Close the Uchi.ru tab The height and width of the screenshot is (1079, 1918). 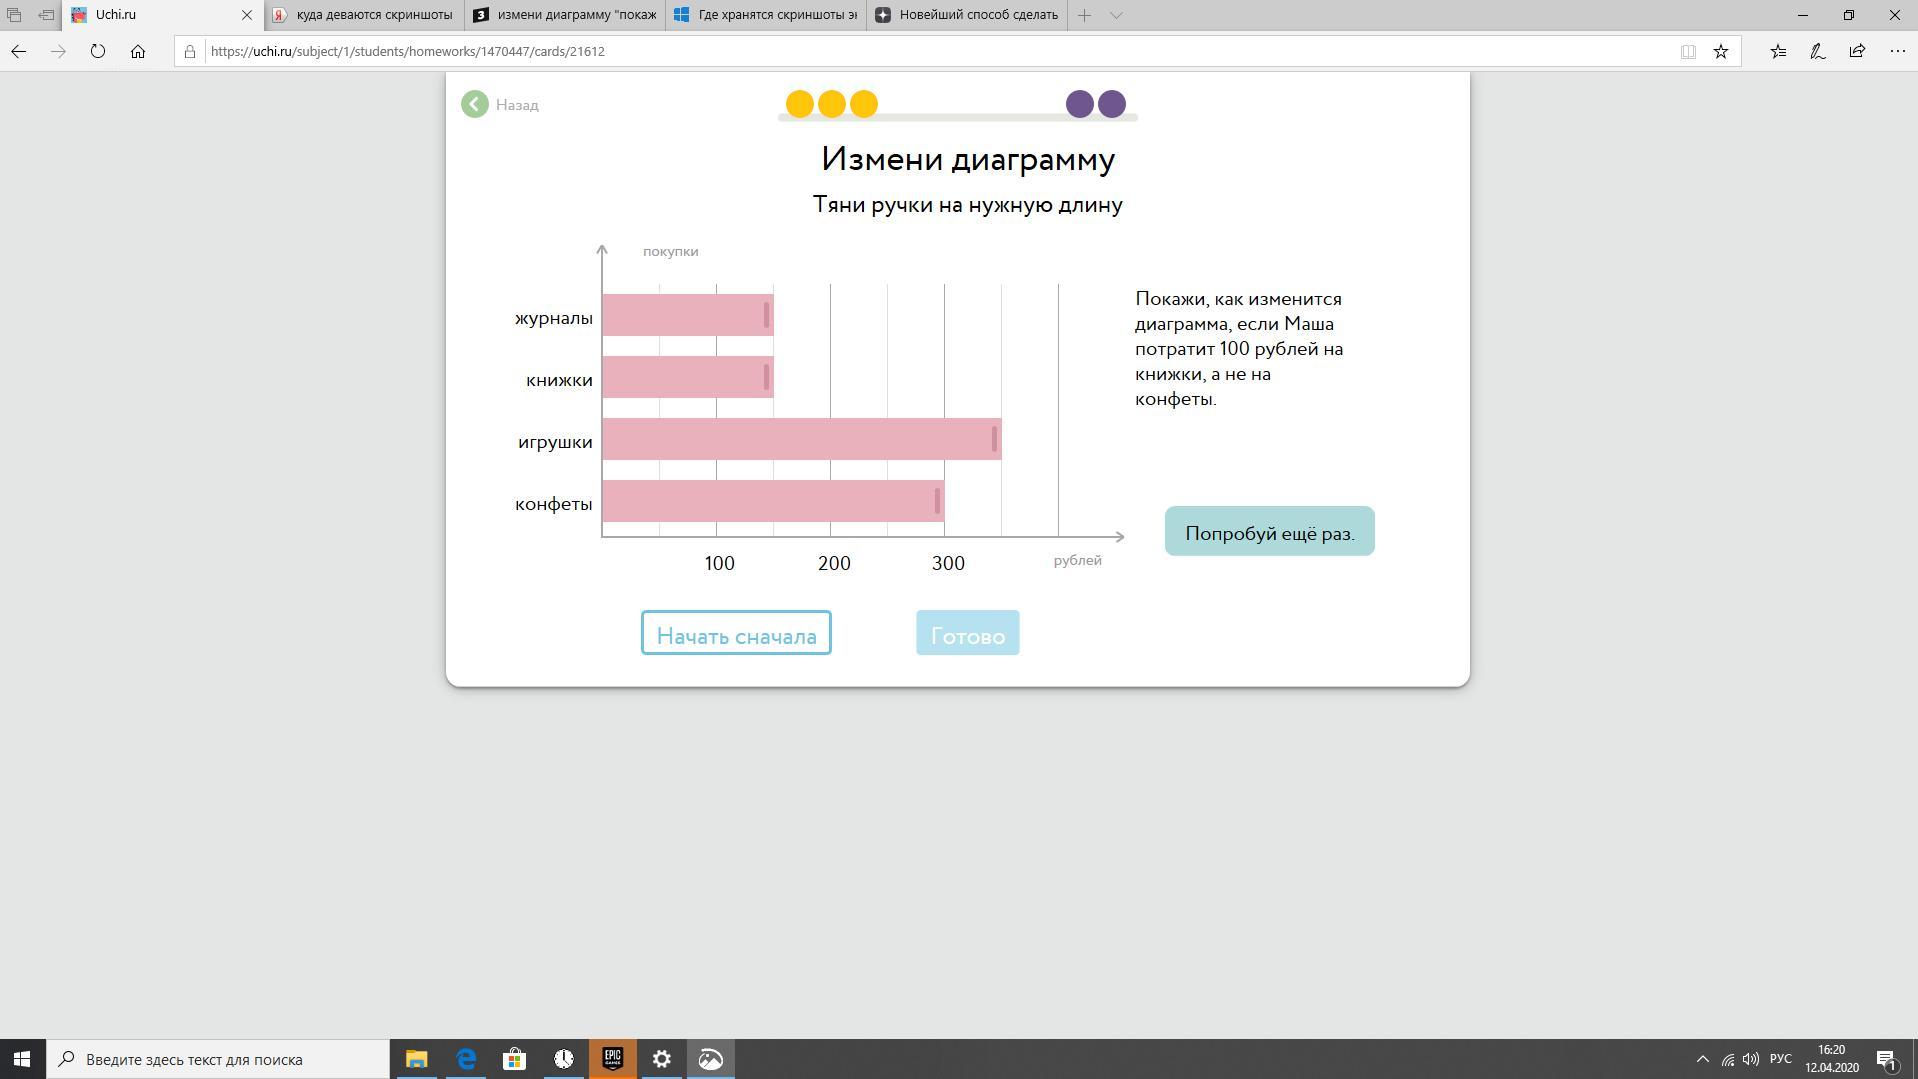[x=247, y=15]
